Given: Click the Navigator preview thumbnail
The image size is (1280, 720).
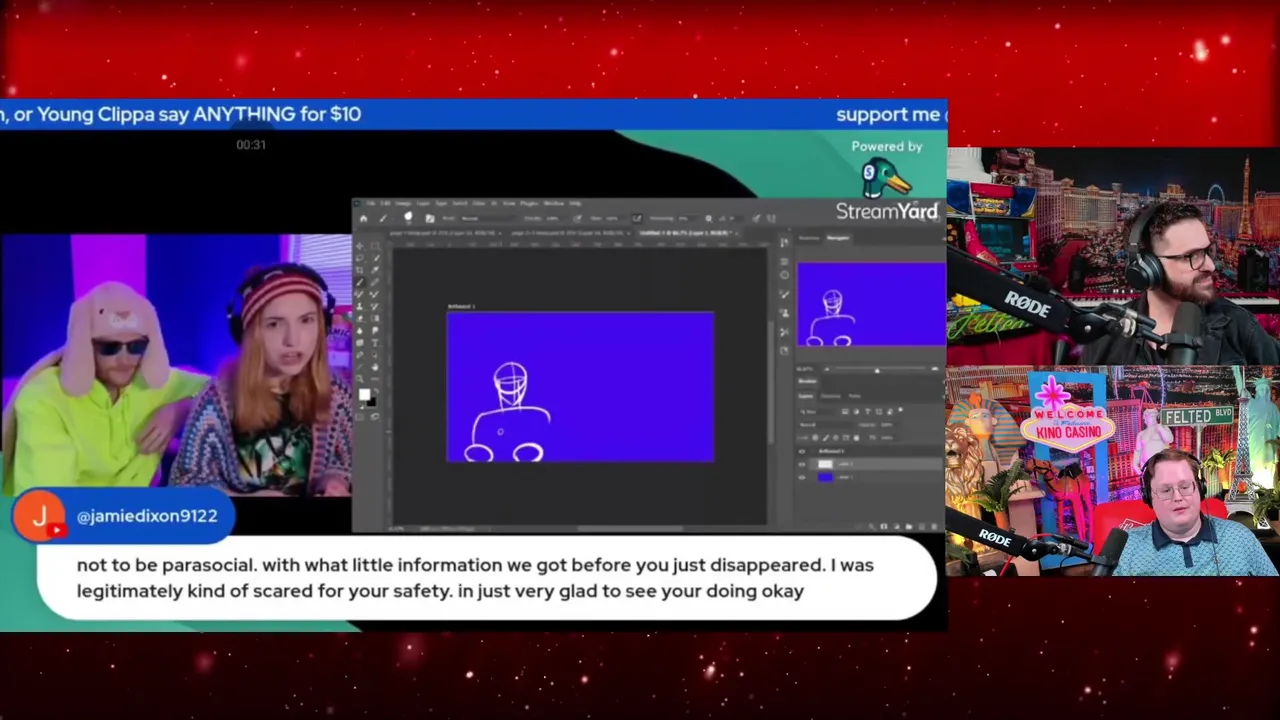Looking at the screenshot, I should [x=871, y=305].
